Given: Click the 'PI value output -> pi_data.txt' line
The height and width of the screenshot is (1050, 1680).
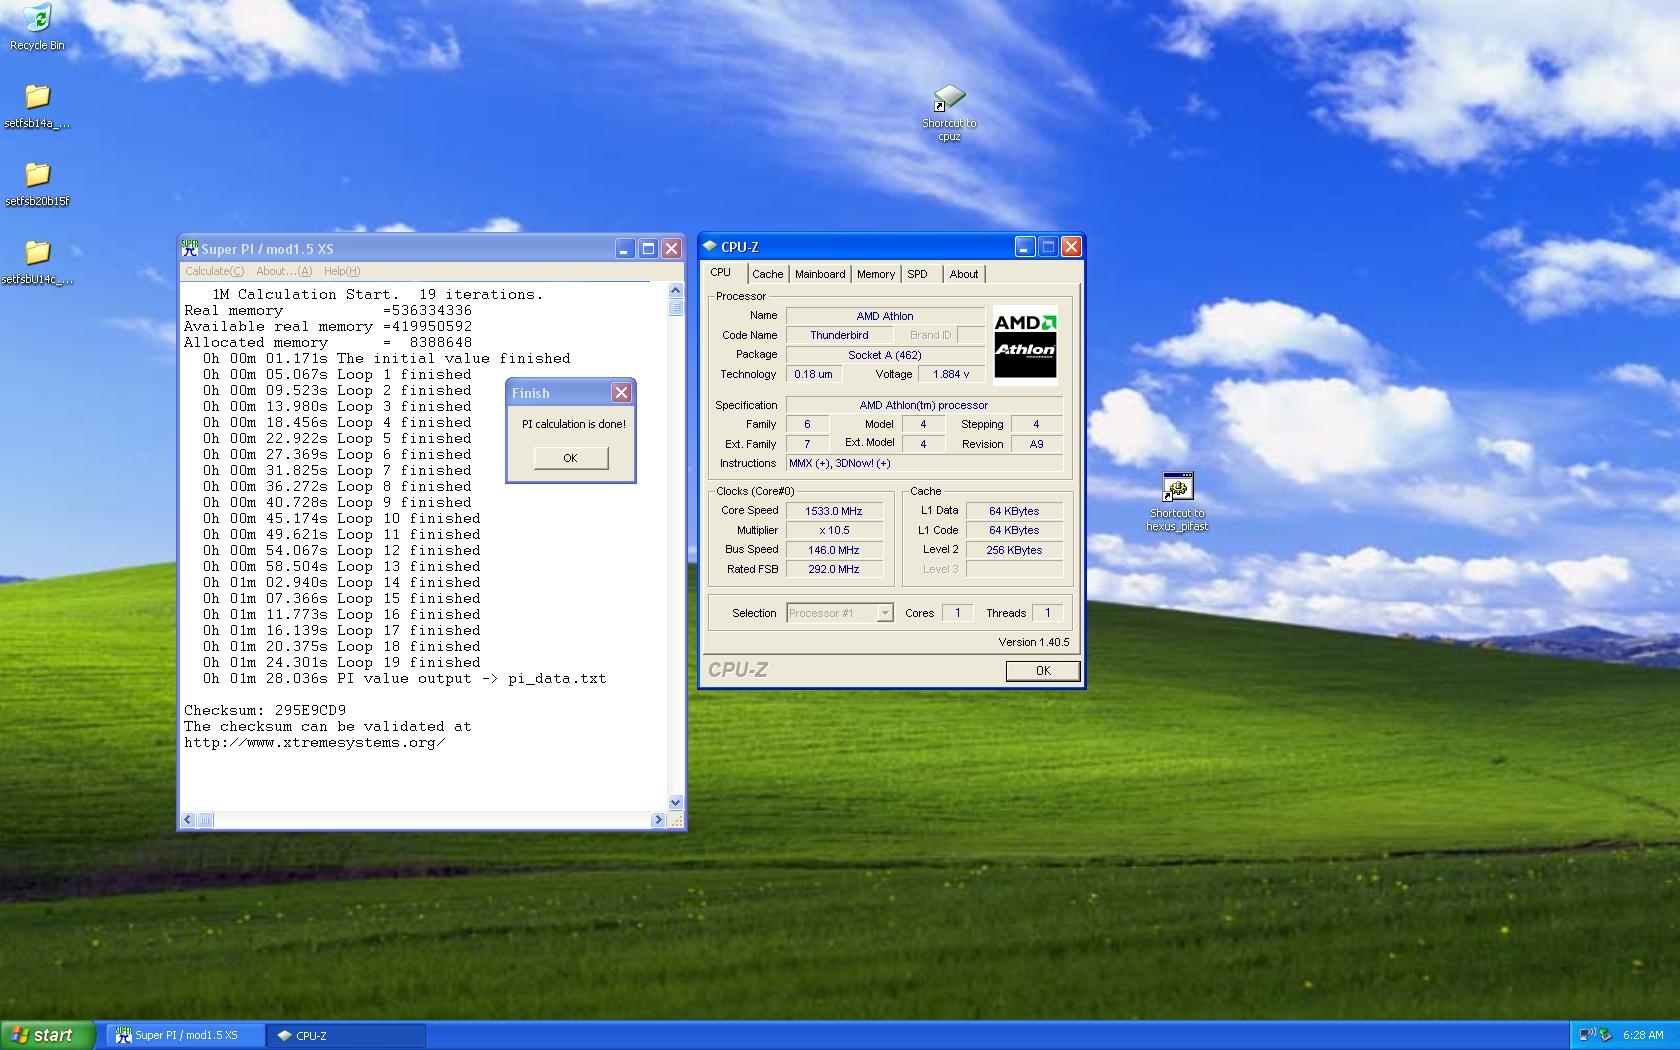Looking at the screenshot, I should click(404, 679).
